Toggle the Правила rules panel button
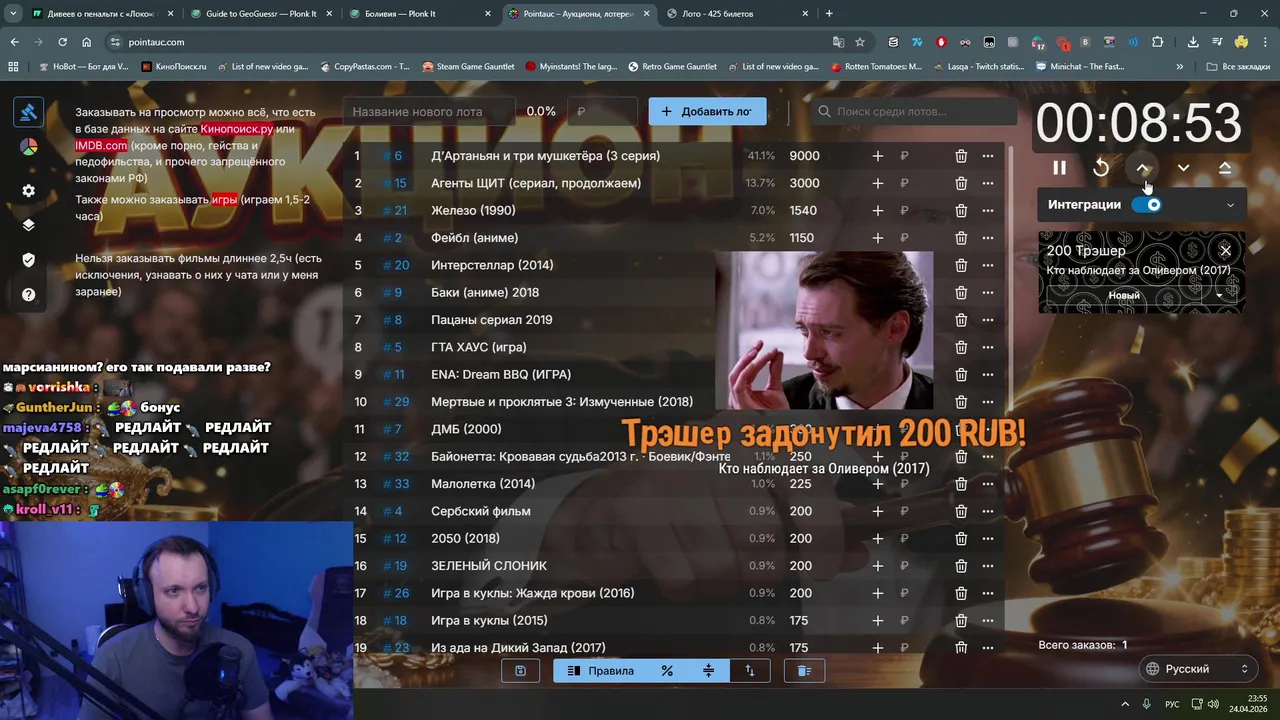The image size is (1280, 720). click(x=600, y=671)
